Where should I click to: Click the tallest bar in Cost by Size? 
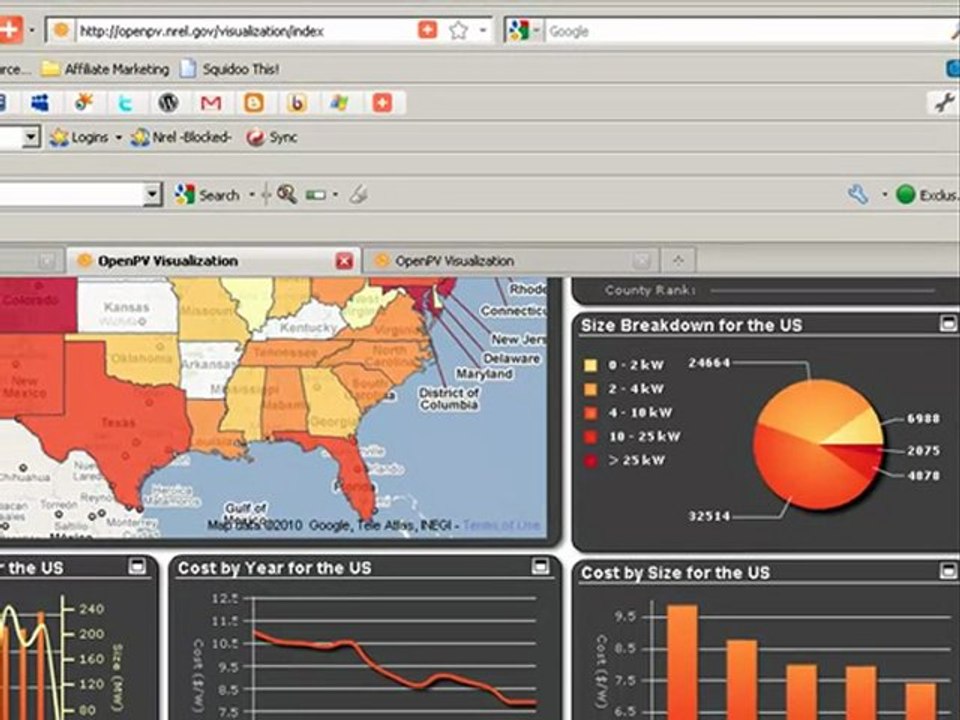coord(682,662)
